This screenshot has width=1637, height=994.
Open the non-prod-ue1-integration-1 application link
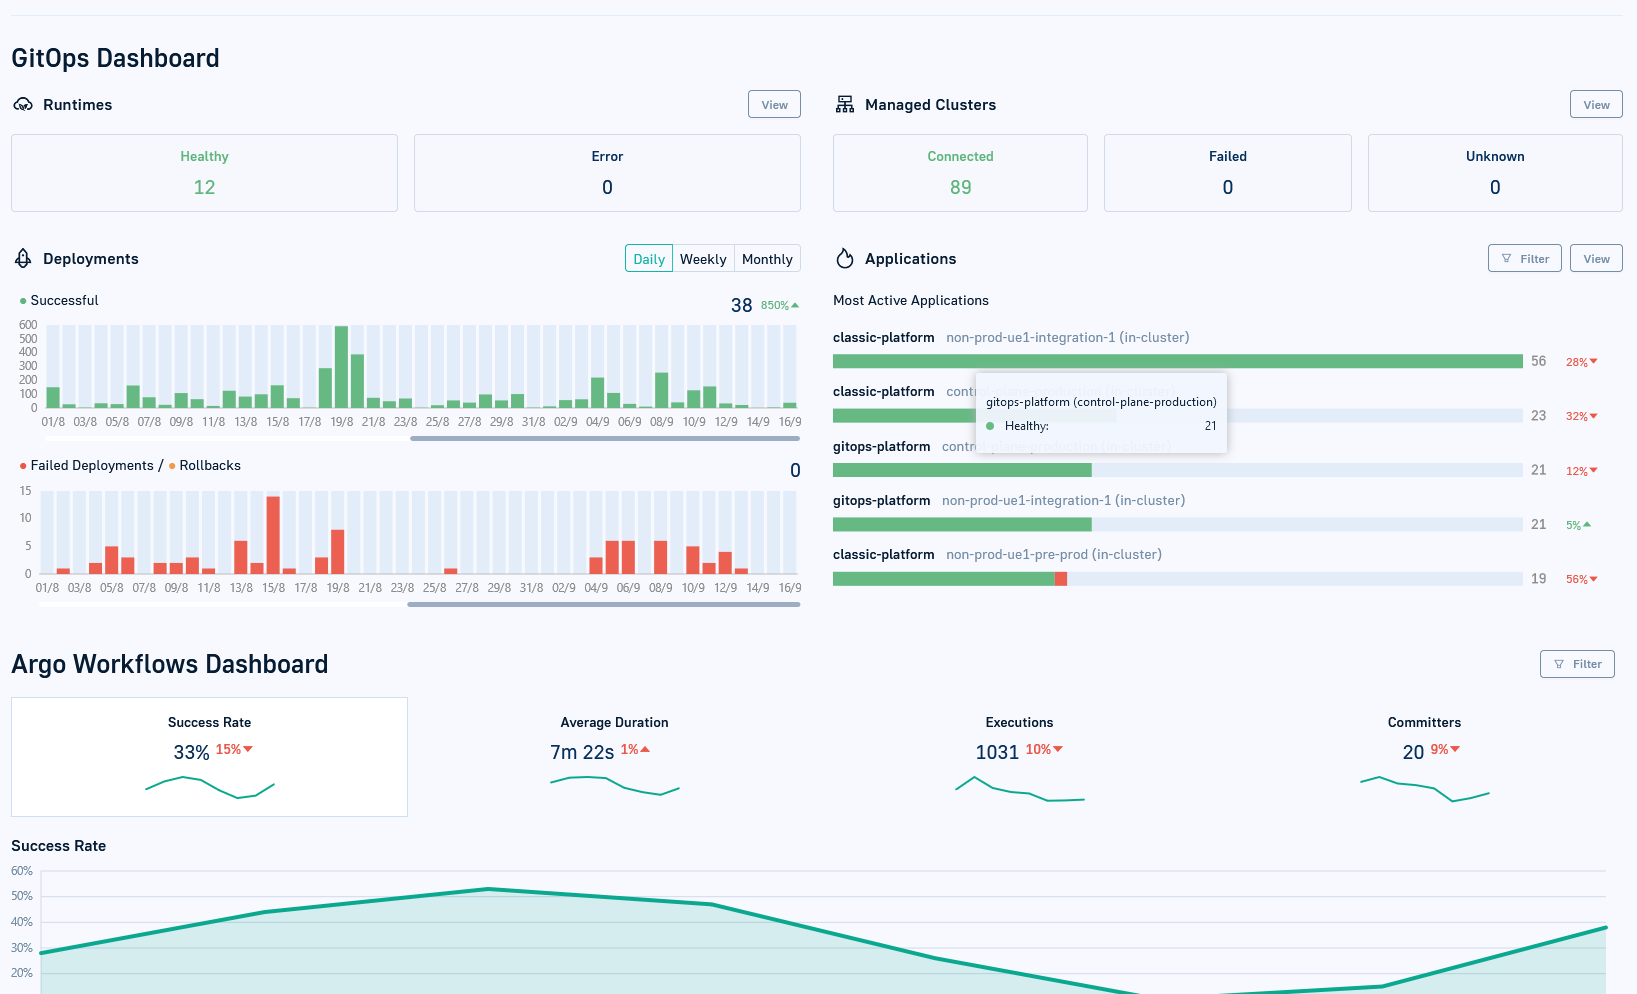coord(1067,337)
